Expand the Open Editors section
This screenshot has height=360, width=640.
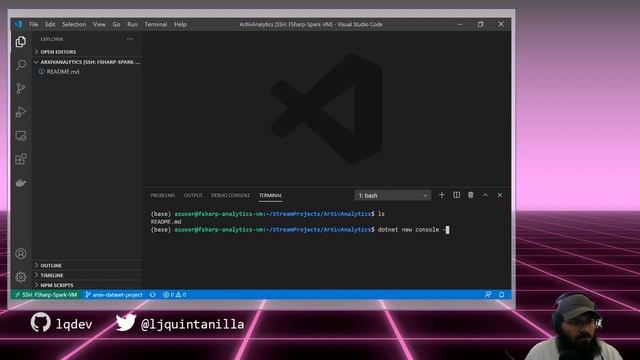(x=87, y=52)
